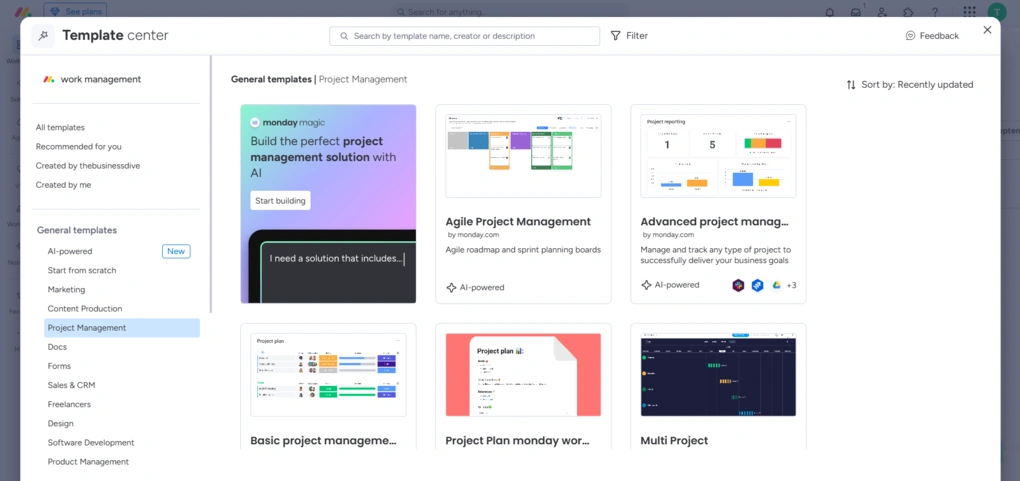The height and width of the screenshot is (481, 1020).
Task: Click the Agile Project Management title
Action: coord(518,222)
